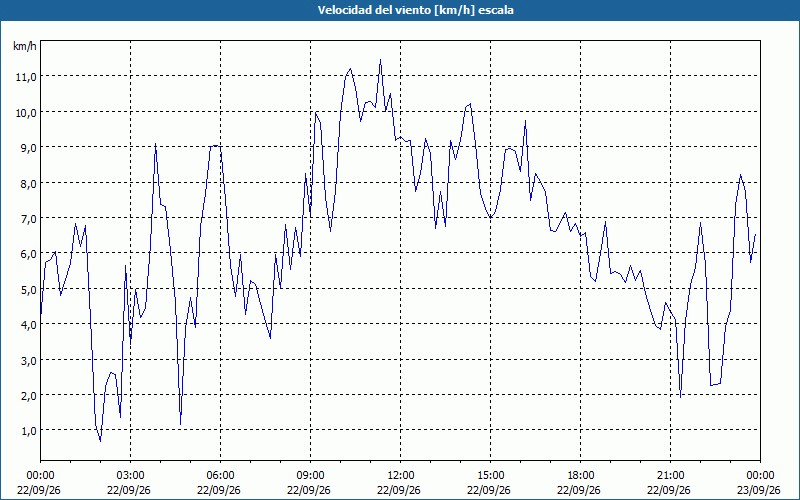Viewport: 800px width, 500px height.
Task: Click the "00:00" time label above 22/09/26
Action: (x=40, y=476)
